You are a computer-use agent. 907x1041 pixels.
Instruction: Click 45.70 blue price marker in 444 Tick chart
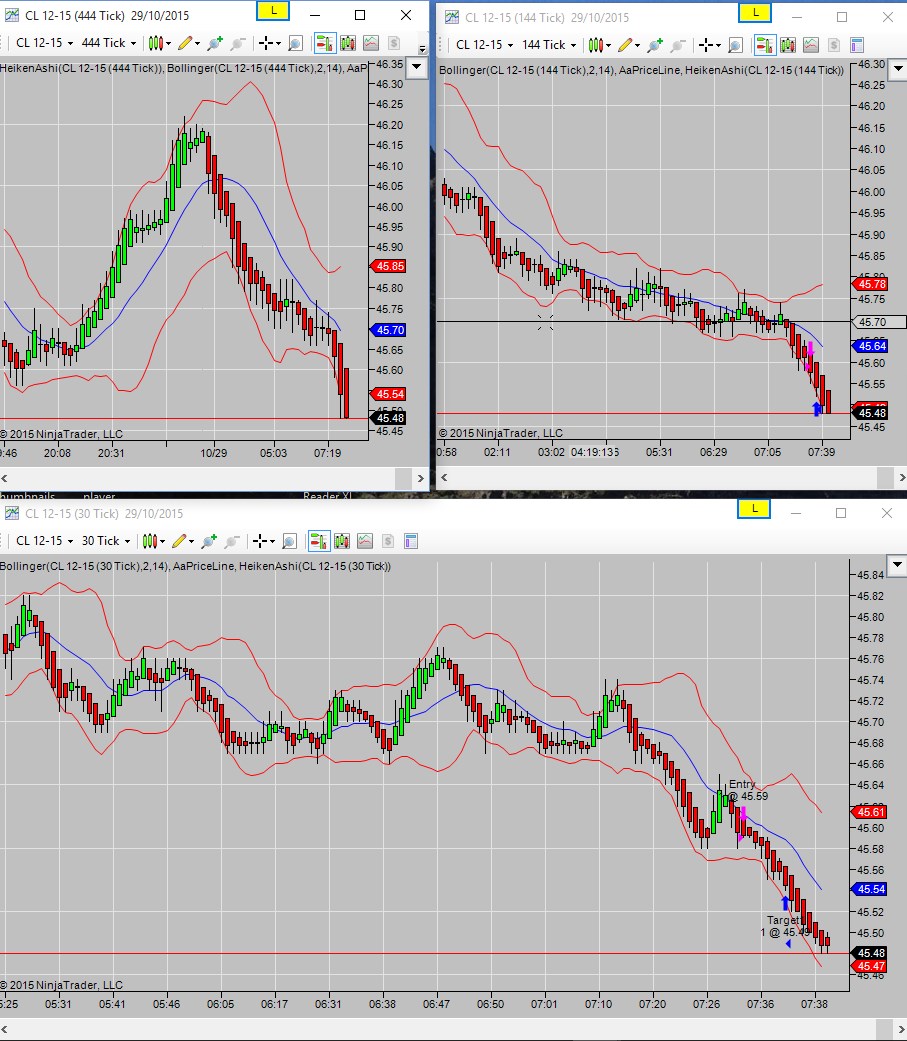click(387, 330)
